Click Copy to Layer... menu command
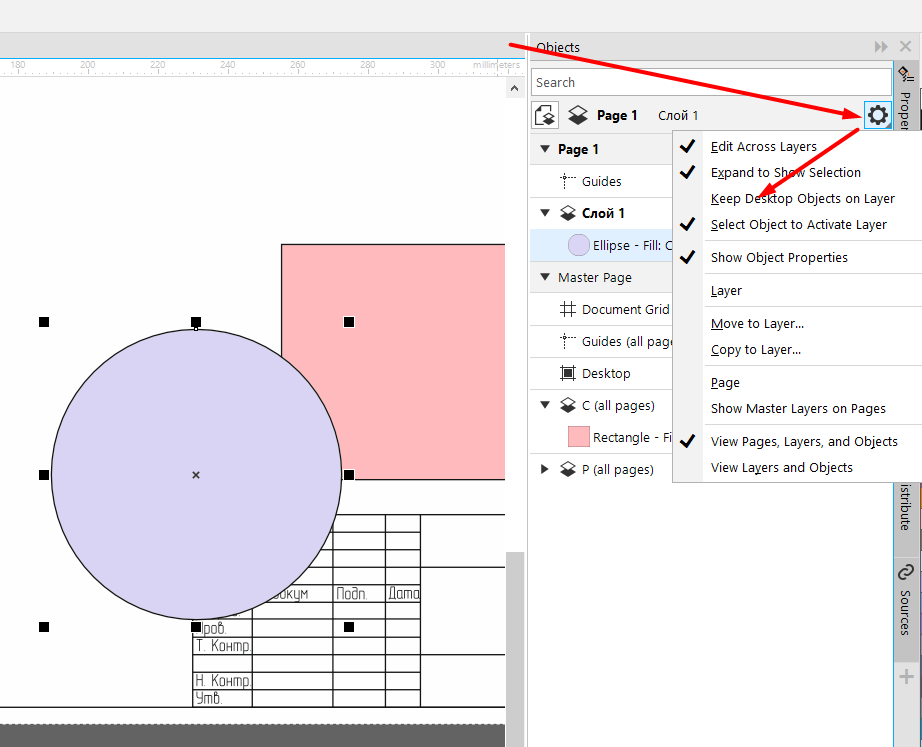The height and width of the screenshot is (747, 922). [x=755, y=349]
